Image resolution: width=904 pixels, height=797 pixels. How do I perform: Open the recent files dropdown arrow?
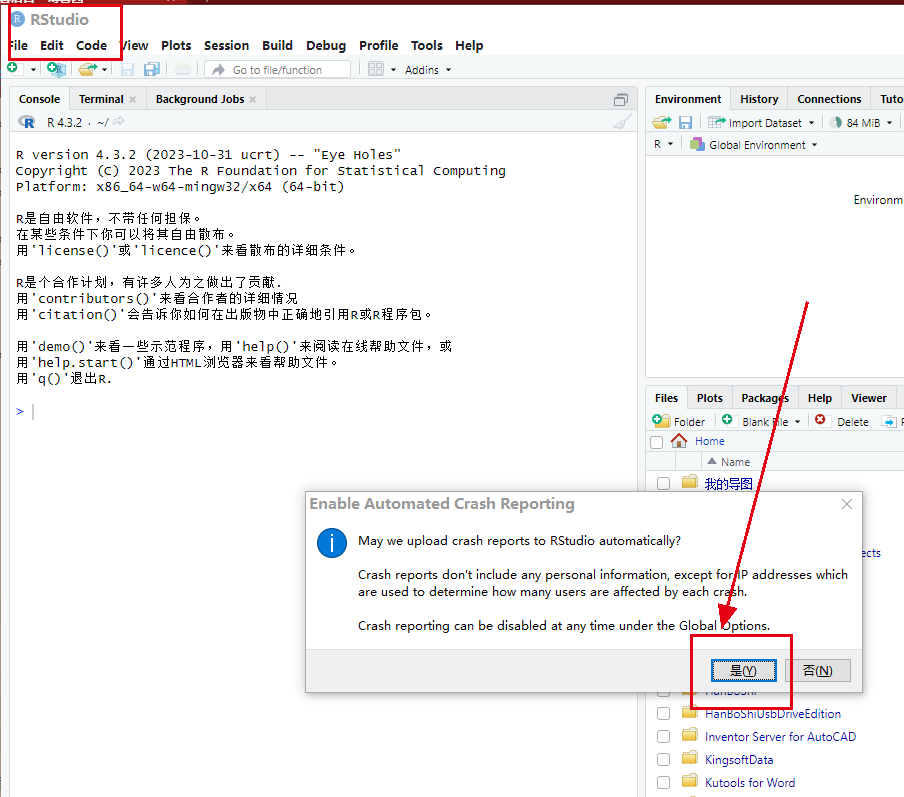tap(104, 70)
